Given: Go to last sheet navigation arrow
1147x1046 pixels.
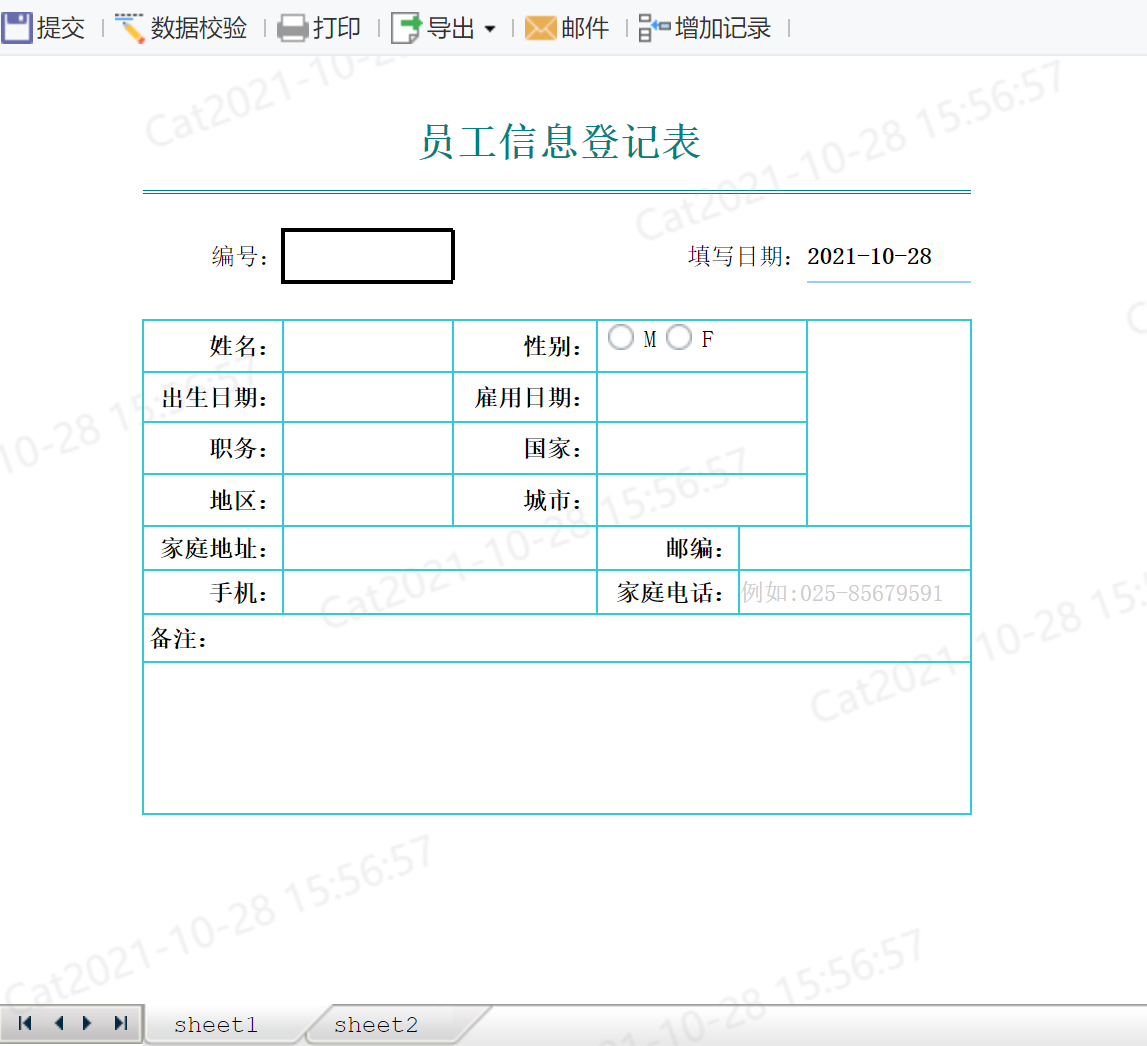Looking at the screenshot, I should point(121,1023).
